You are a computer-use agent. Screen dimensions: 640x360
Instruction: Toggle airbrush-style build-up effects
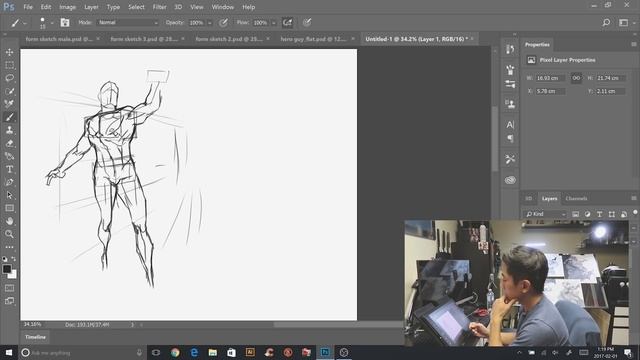pyautogui.click(x=287, y=23)
